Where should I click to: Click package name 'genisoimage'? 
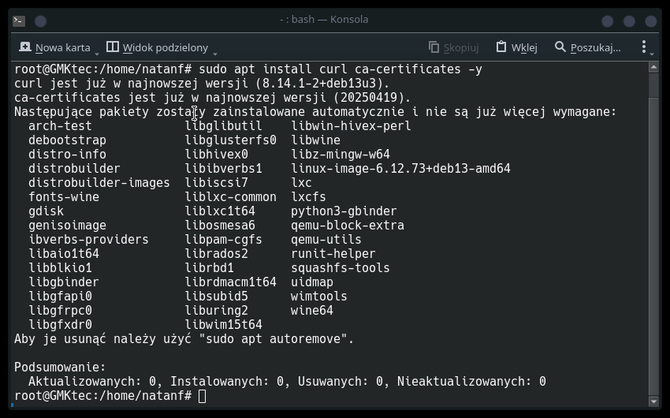coord(67,225)
